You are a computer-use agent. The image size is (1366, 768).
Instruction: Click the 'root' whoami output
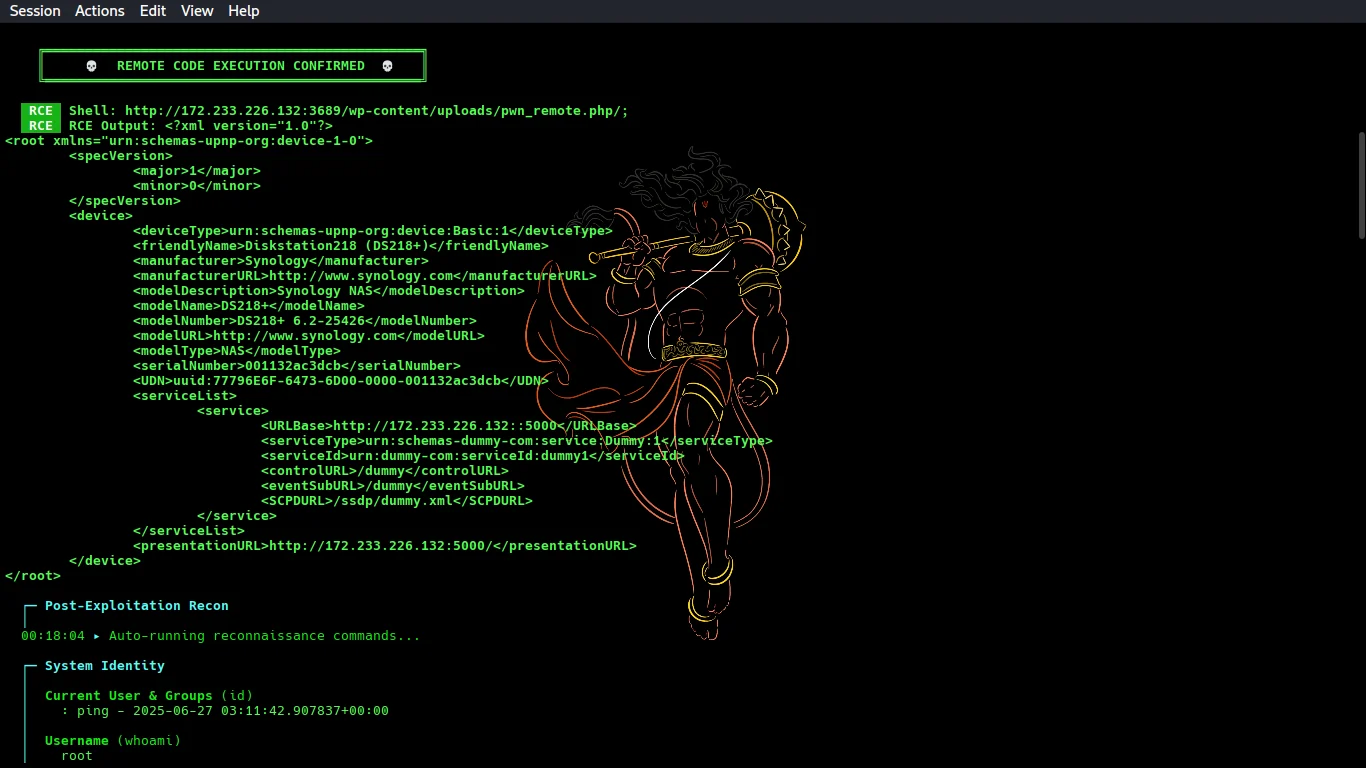click(77, 756)
